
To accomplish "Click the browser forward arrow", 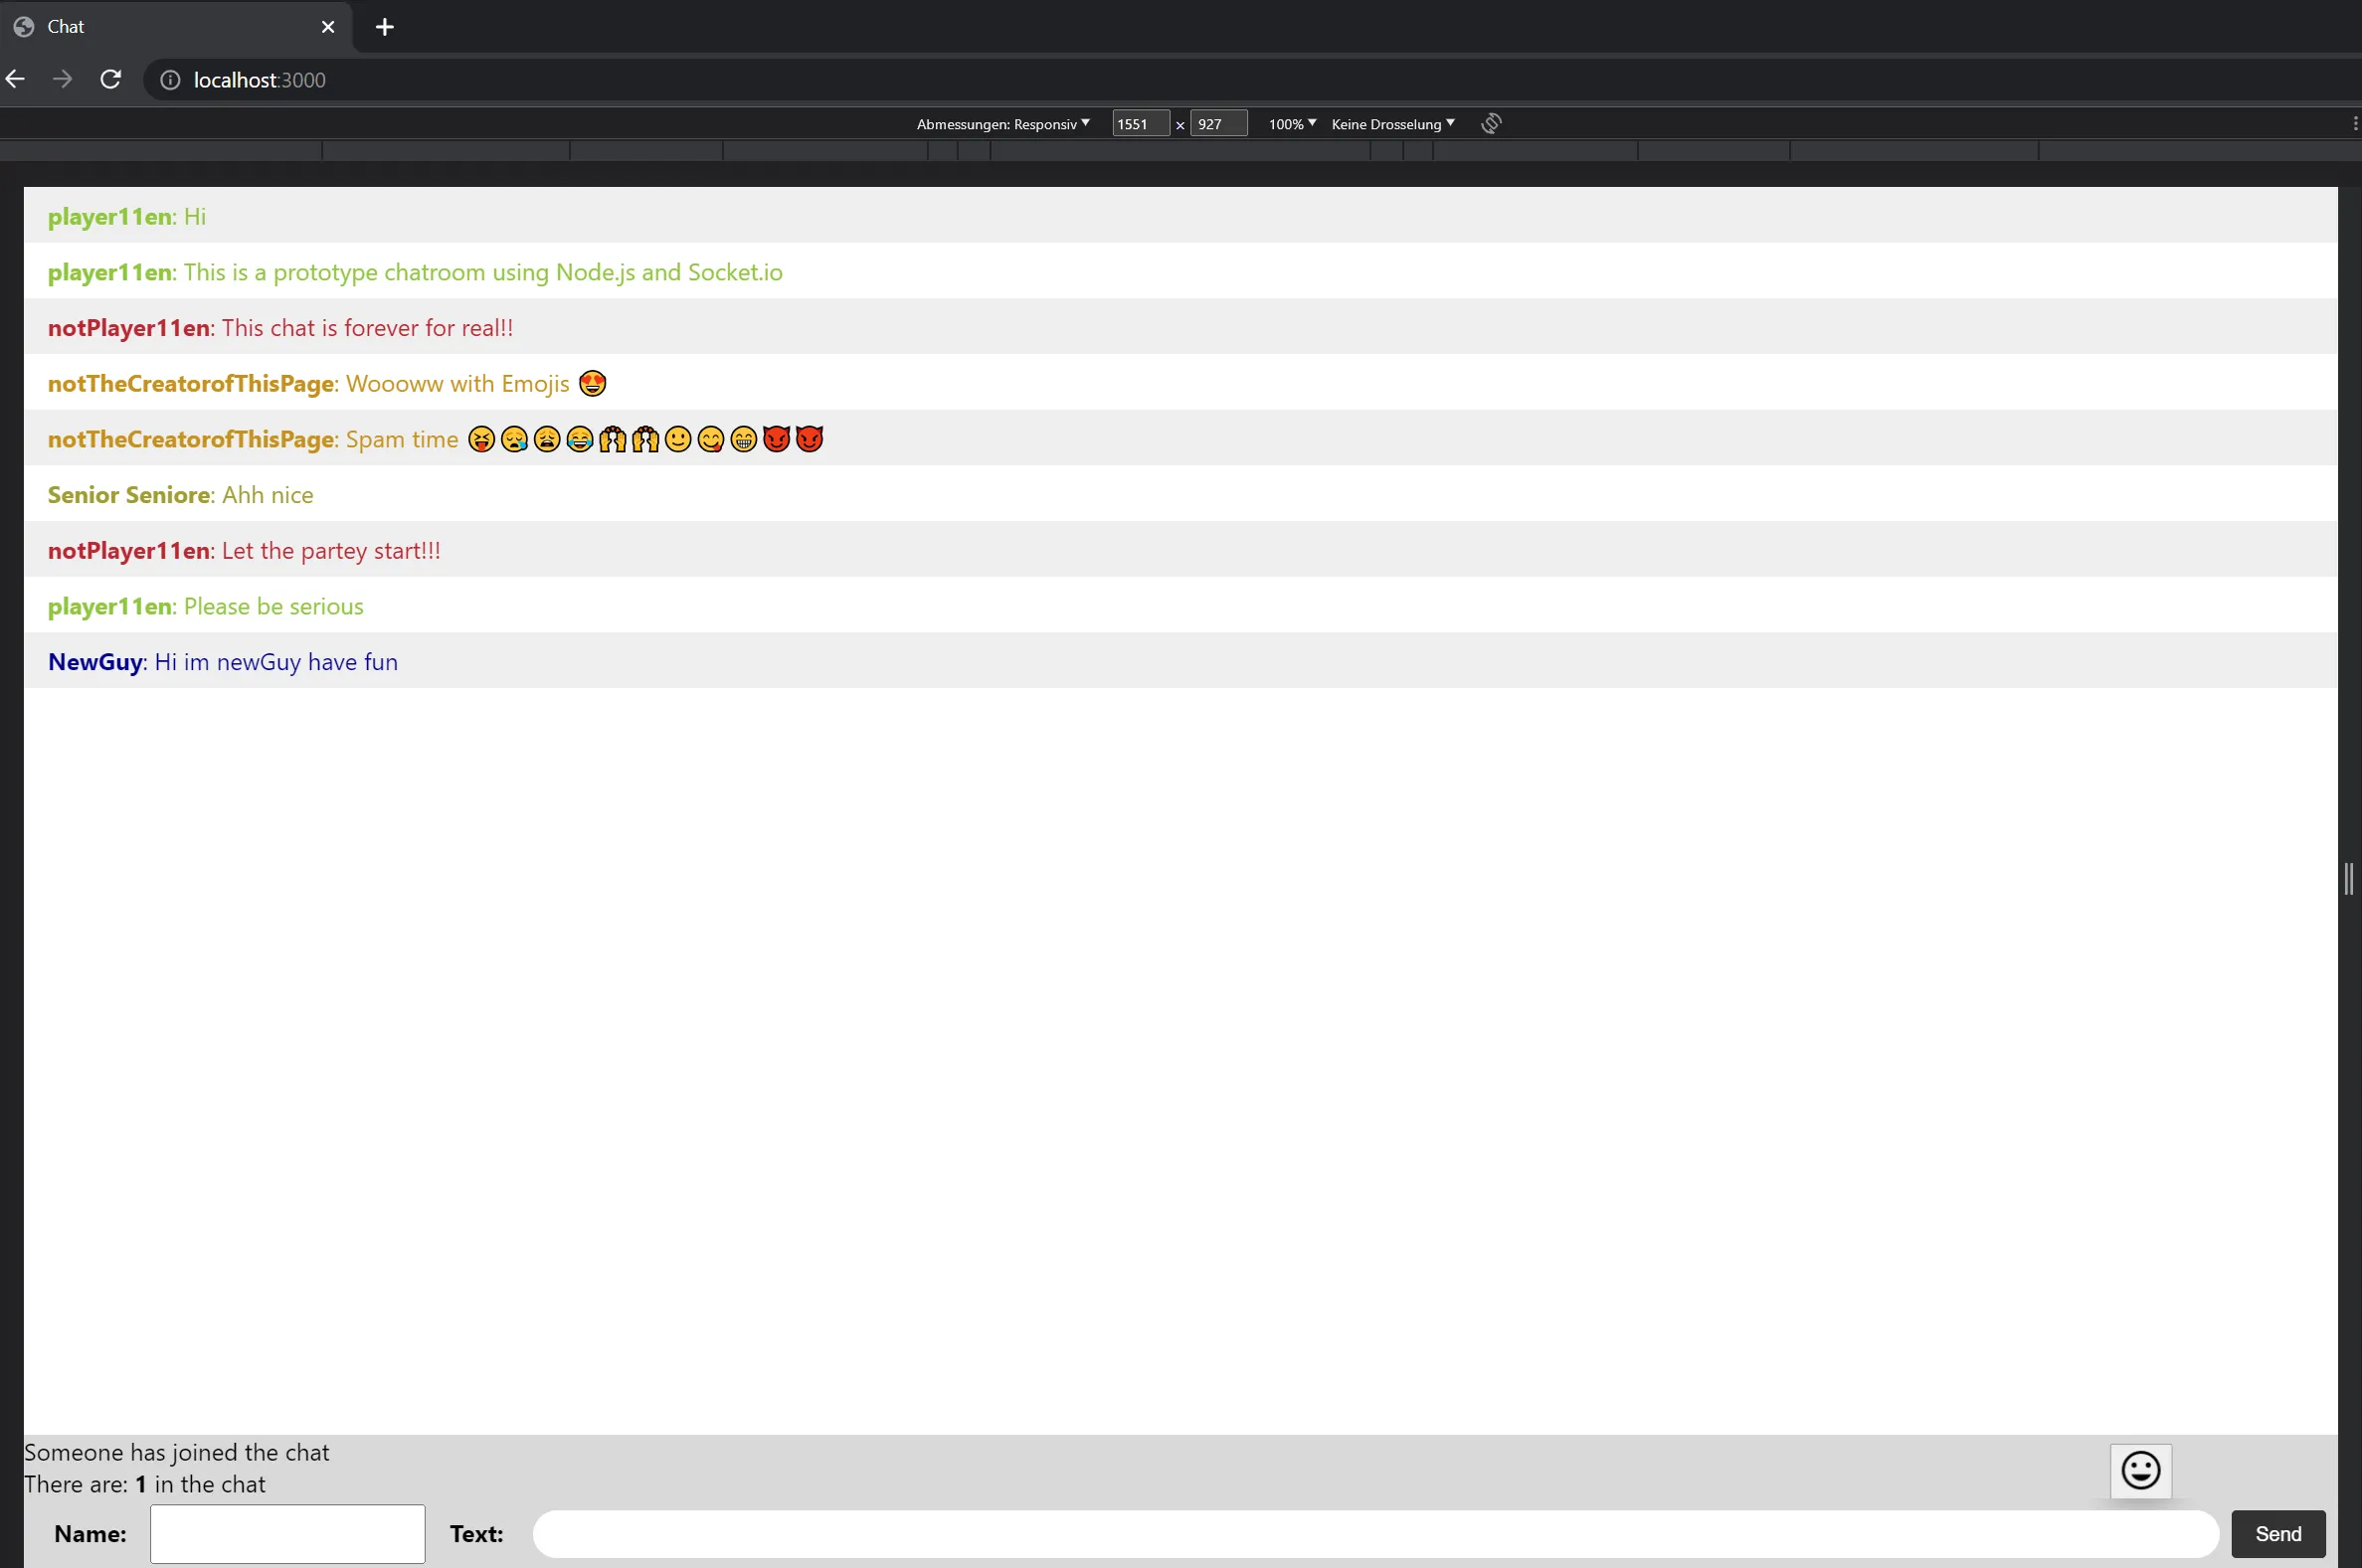I will pos(62,79).
